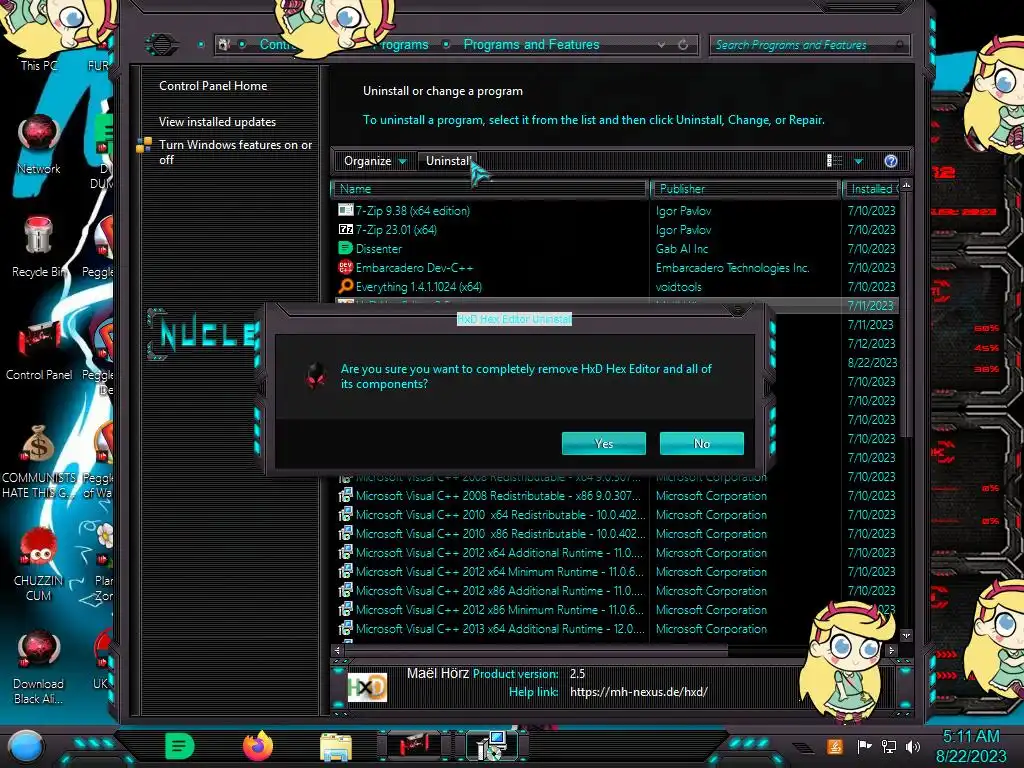Select the Embarcadero Dev-C++ icon

point(345,267)
